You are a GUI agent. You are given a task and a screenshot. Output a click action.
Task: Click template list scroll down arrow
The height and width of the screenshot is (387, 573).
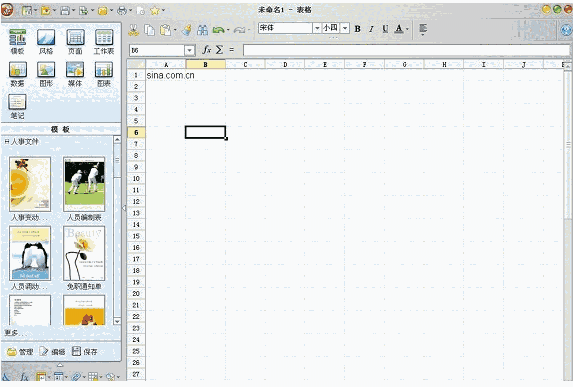117,321
